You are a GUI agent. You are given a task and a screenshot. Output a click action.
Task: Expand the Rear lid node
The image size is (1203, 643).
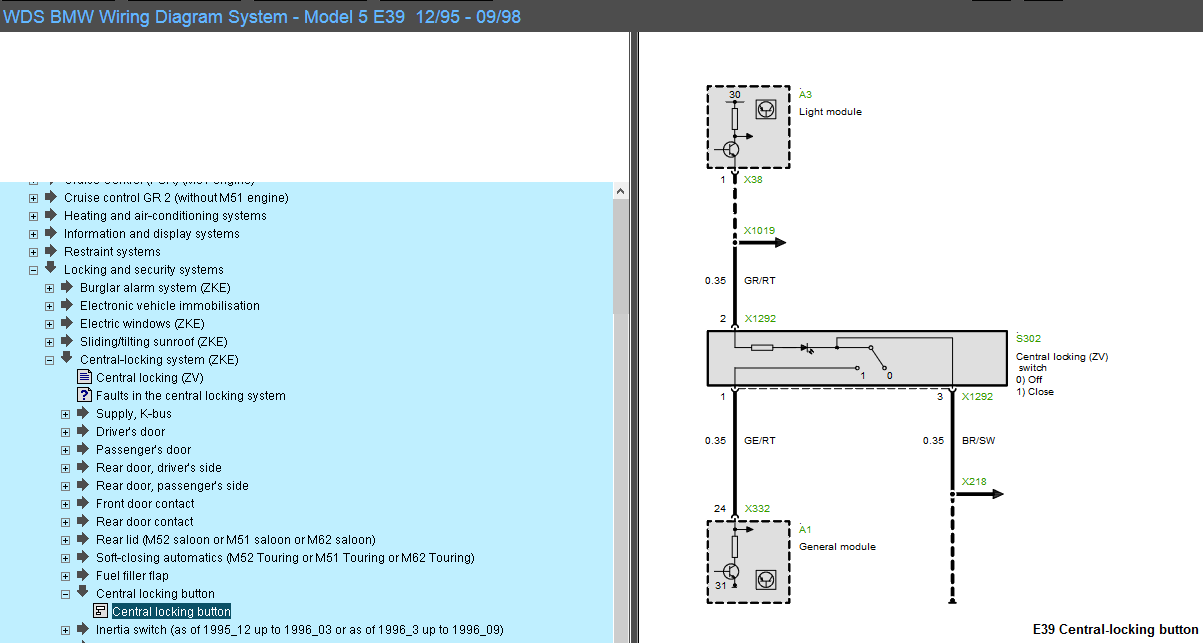click(x=65, y=540)
